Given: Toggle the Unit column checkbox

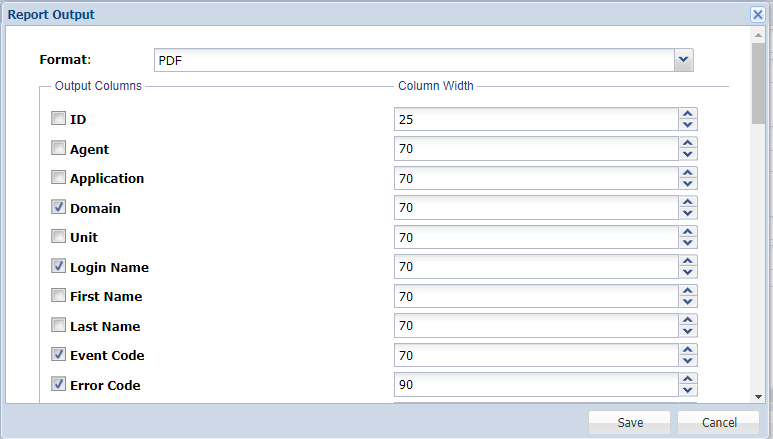Looking at the screenshot, I should pyautogui.click(x=58, y=237).
